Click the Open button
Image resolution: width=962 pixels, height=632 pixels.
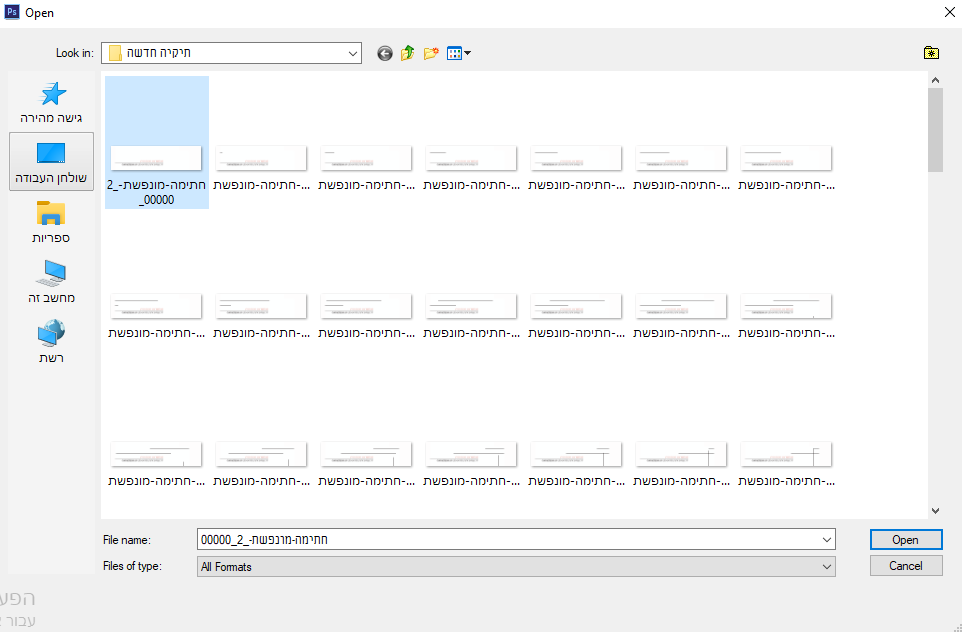pyautogui.click(x=906, y=540)
